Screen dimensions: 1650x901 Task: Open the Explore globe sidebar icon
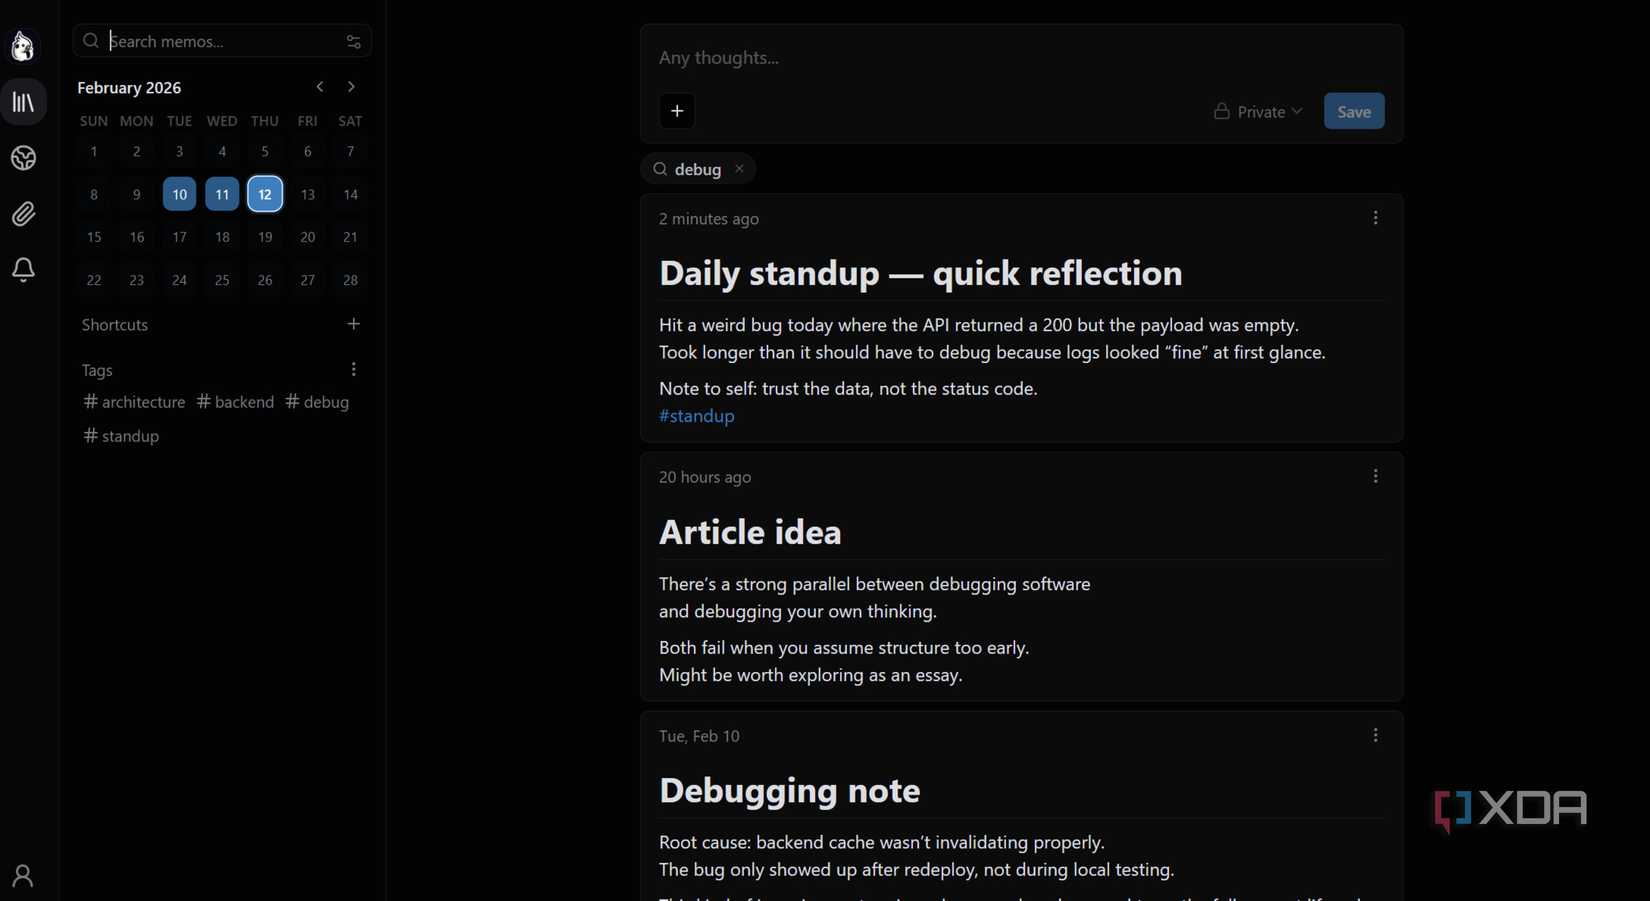click(x=24, y=158)
